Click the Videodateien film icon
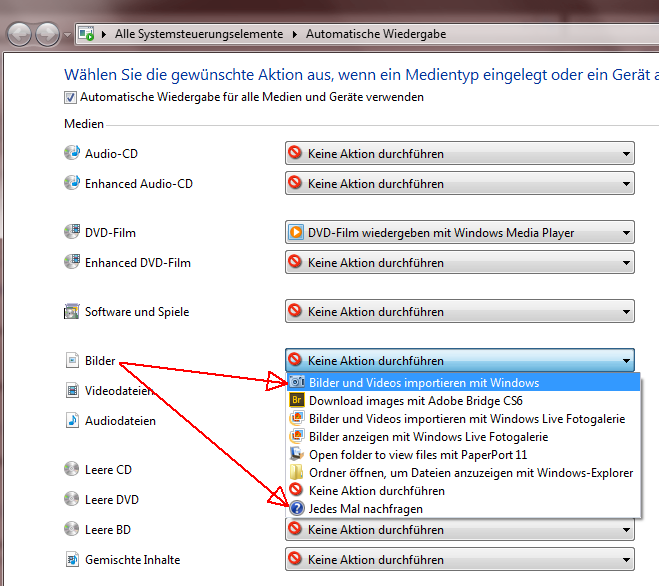 (72, 391)
